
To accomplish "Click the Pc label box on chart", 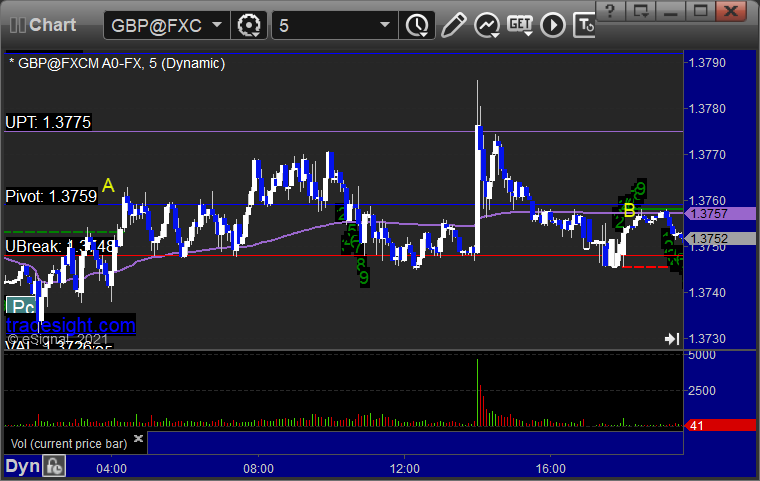I will click(x=20, y=306).
